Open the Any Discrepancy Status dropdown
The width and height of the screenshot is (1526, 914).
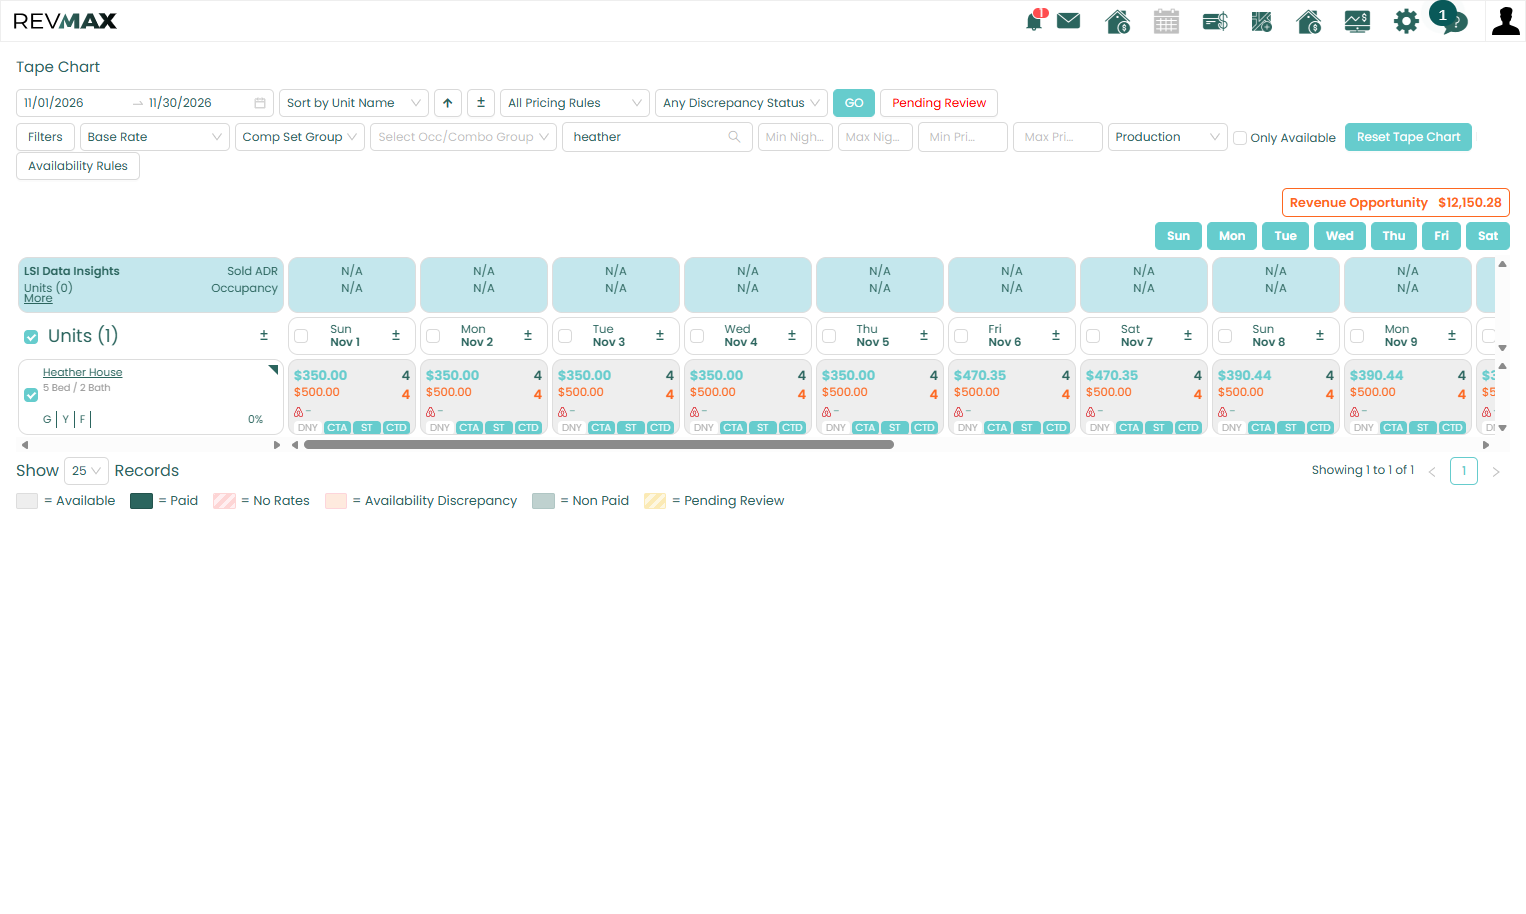coord(741,103)
